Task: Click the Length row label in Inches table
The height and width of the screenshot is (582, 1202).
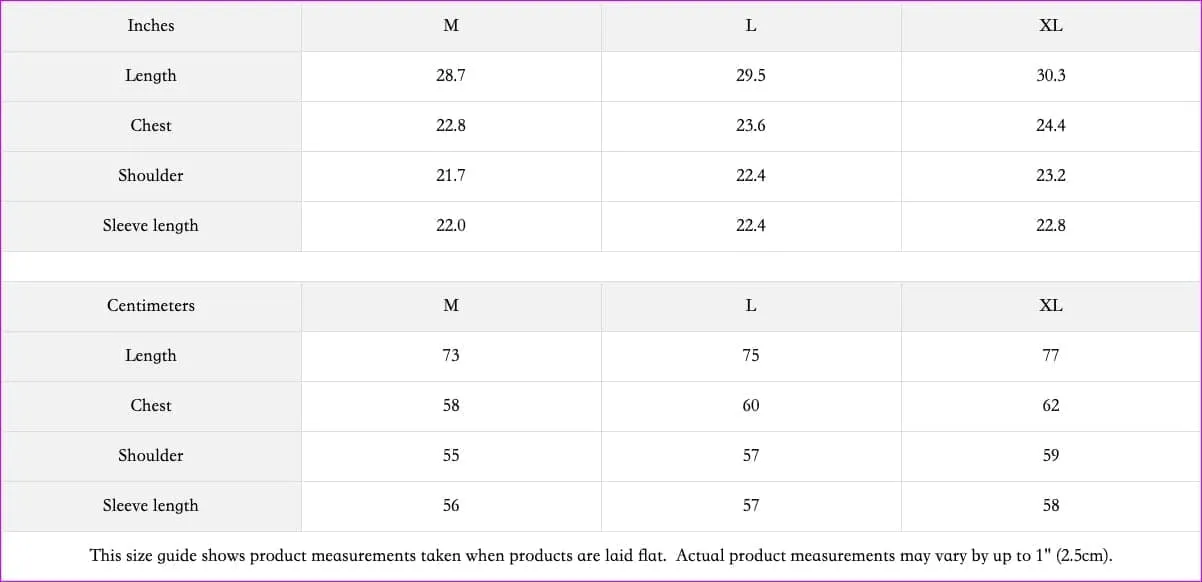Action: point(151,76)
